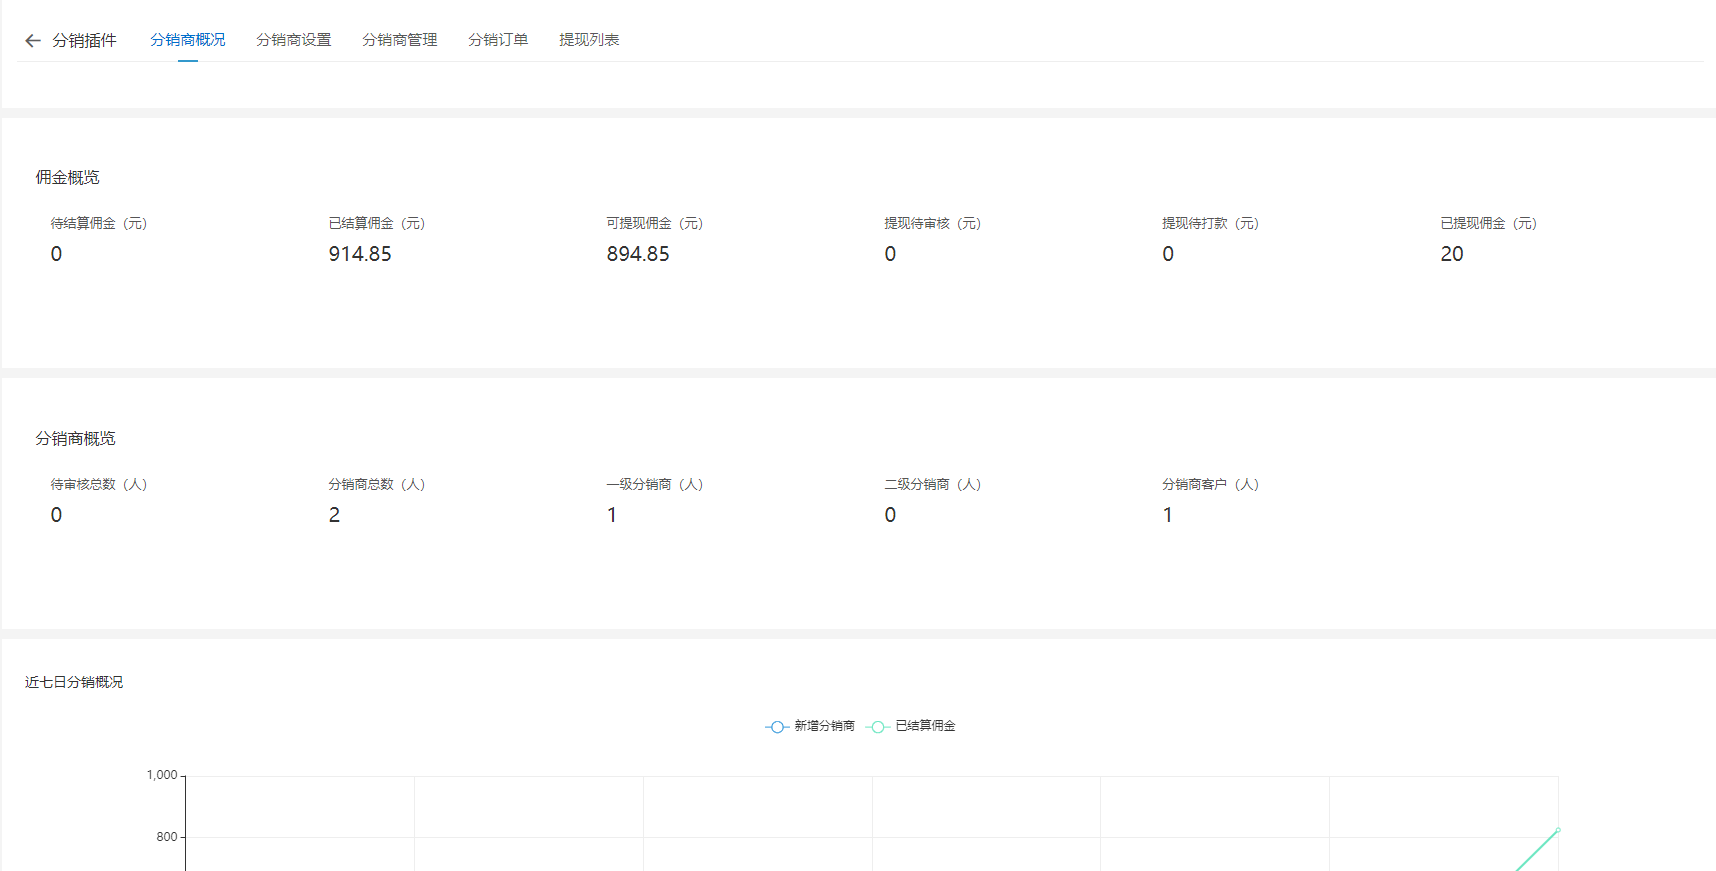Click the 待审核总数（人） label
The height and width of the screenshot is (871, 1716).
99,484
